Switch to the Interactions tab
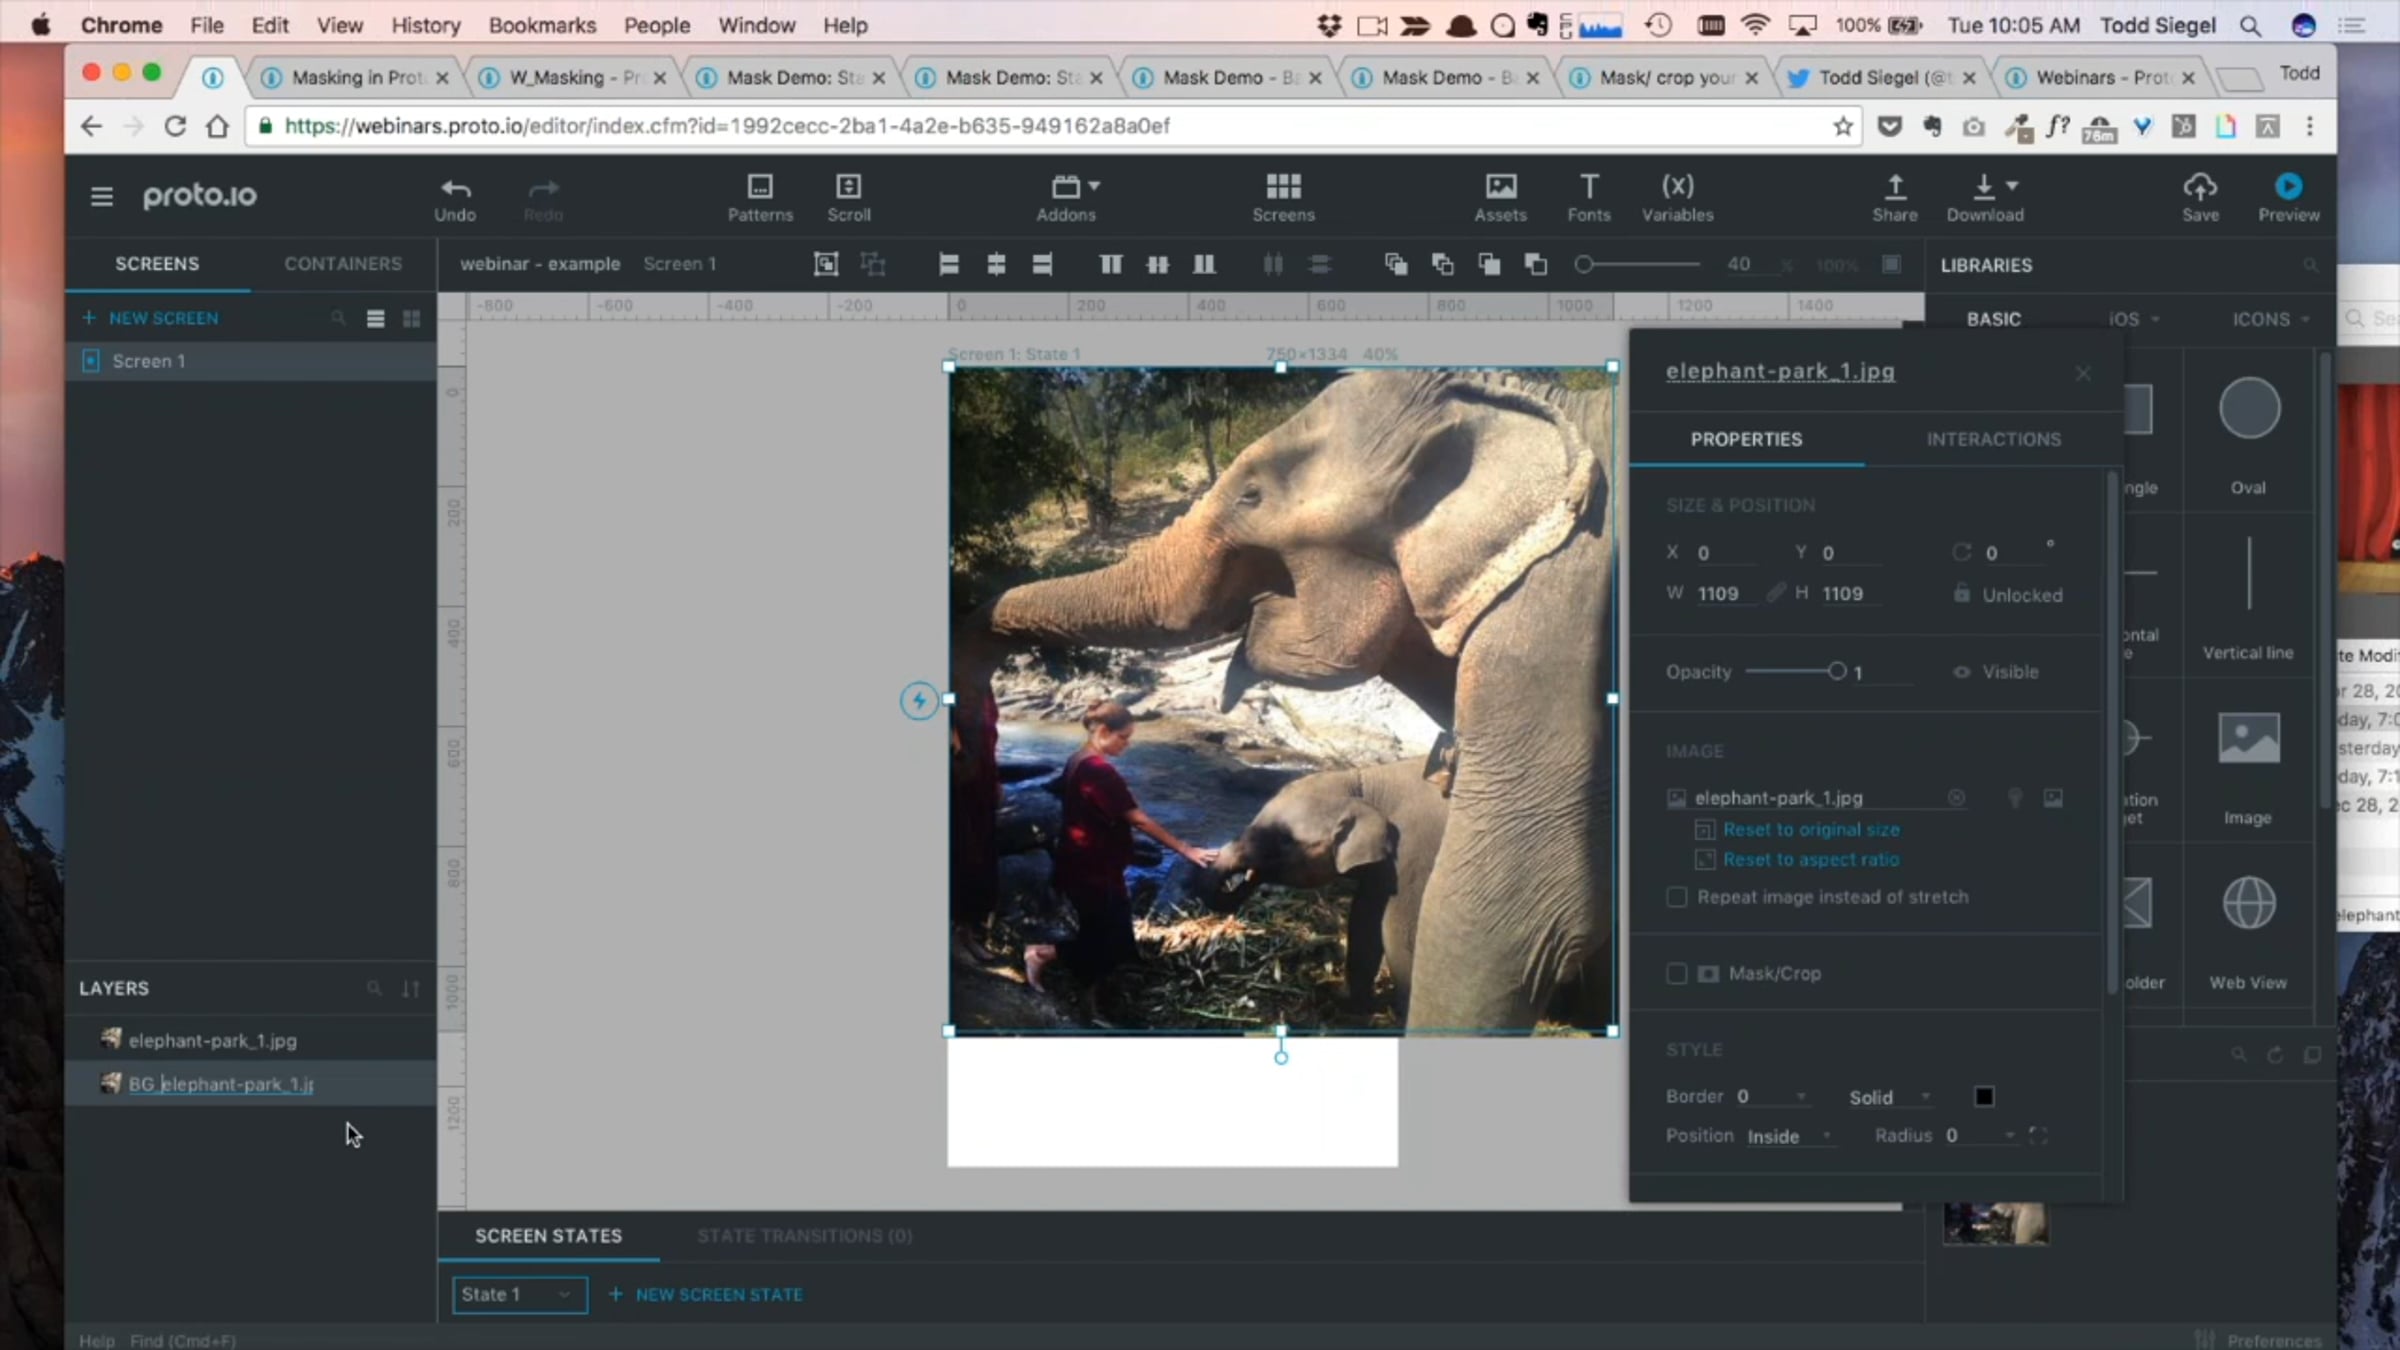This screenshot has width=2400, height=1350. pyautogui.click(x=1993, y=439)
